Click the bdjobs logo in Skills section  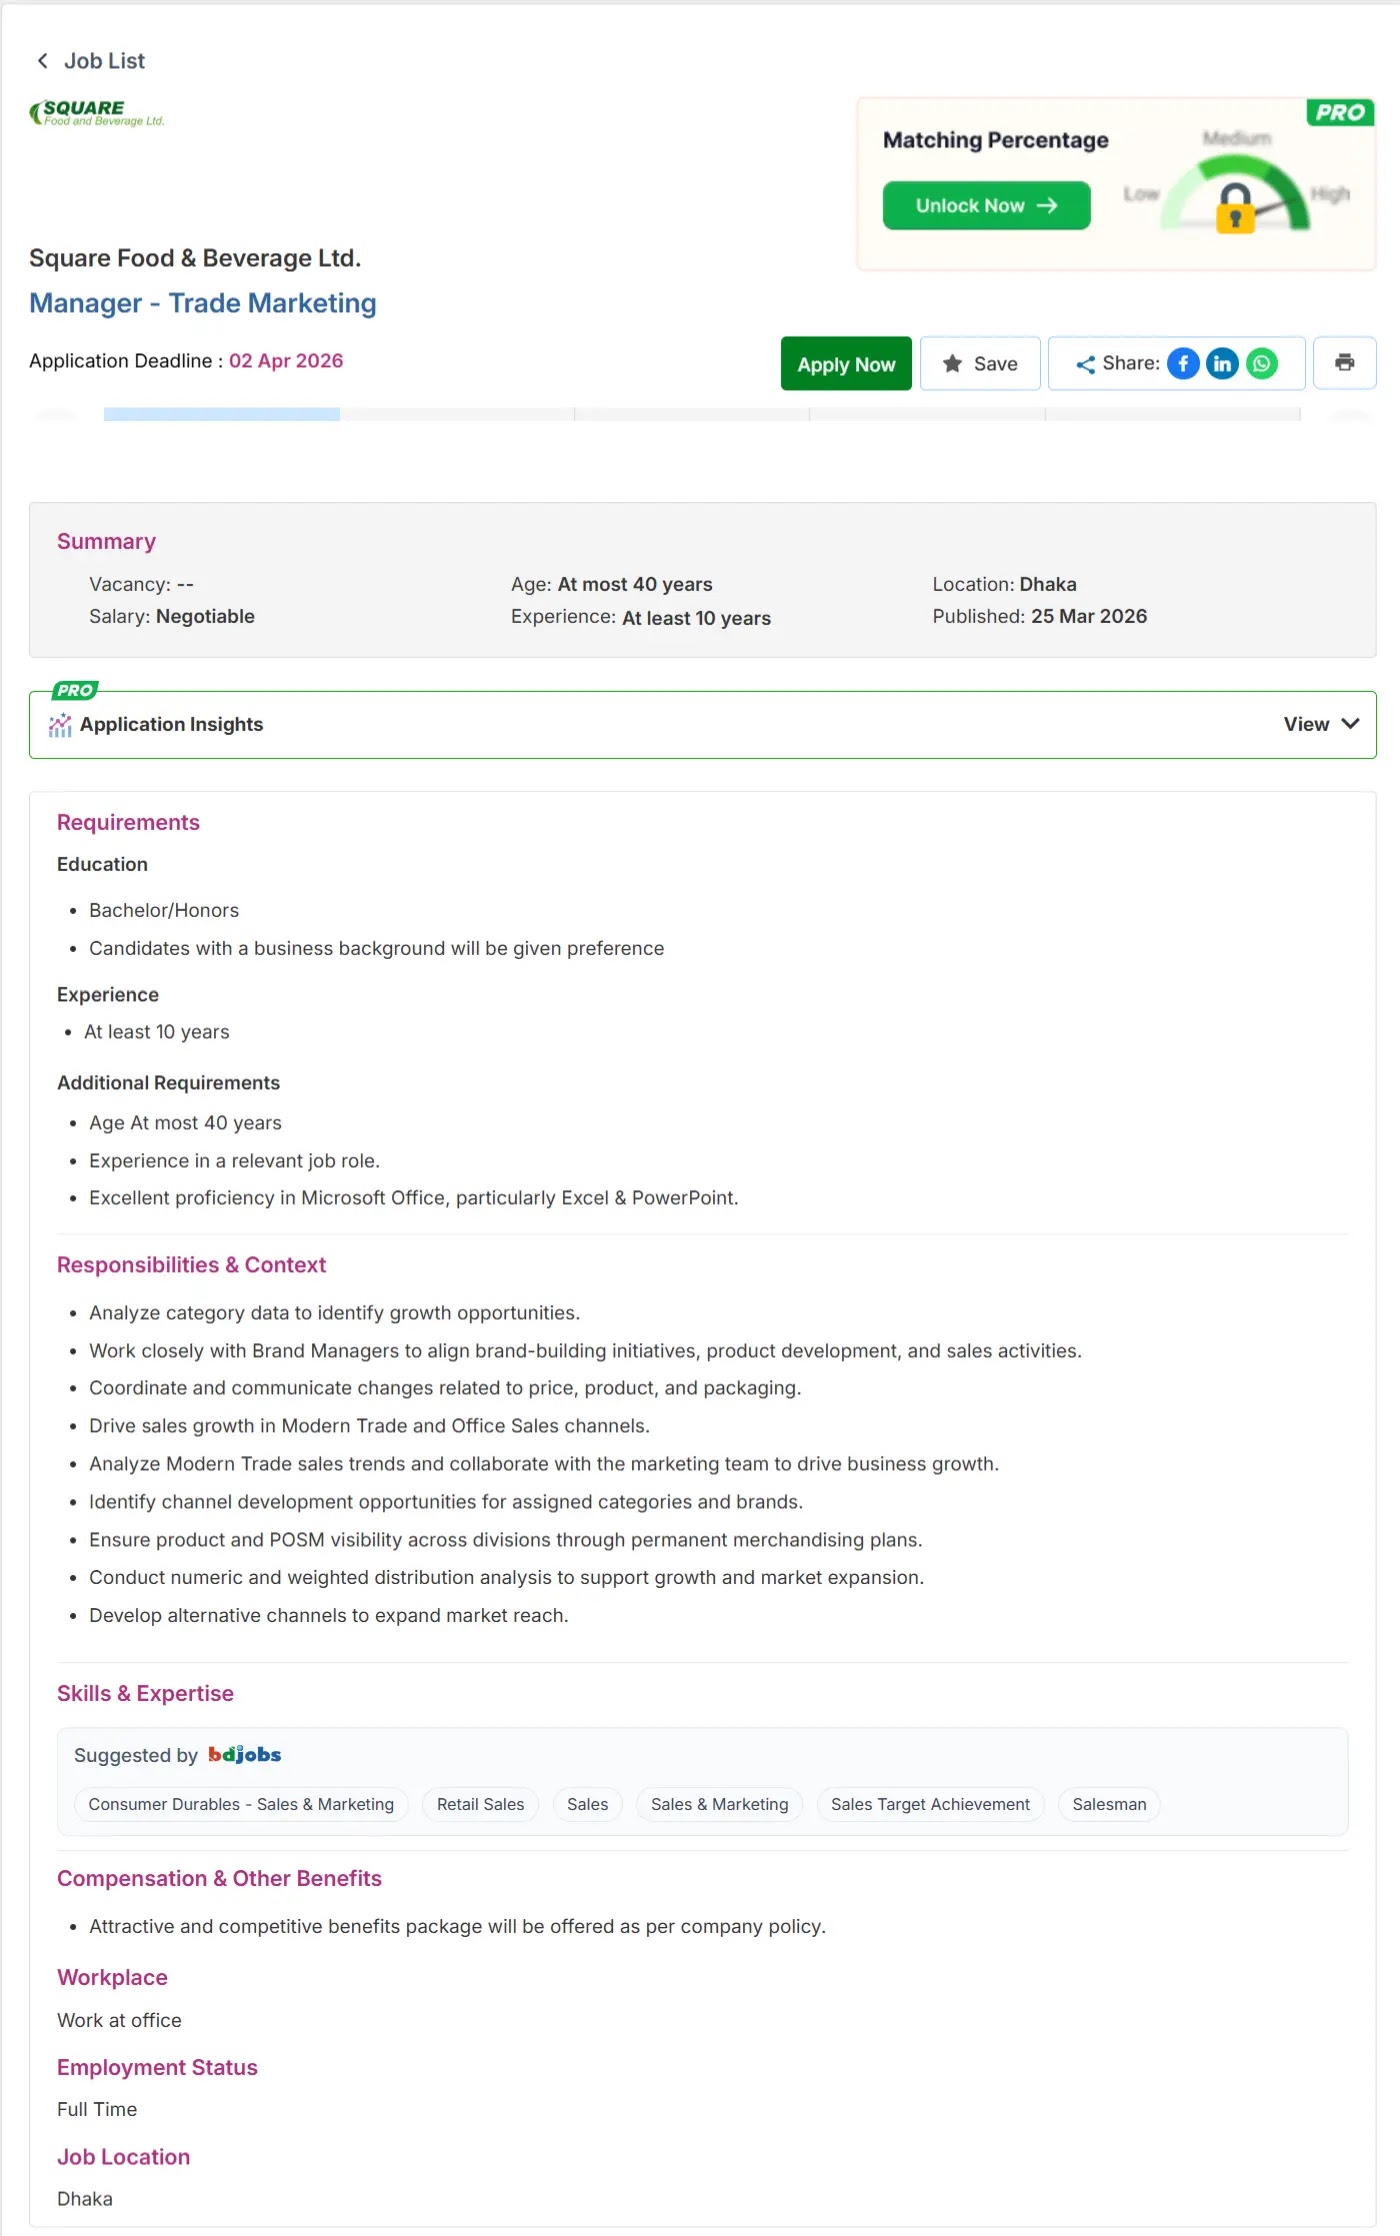244,1755
